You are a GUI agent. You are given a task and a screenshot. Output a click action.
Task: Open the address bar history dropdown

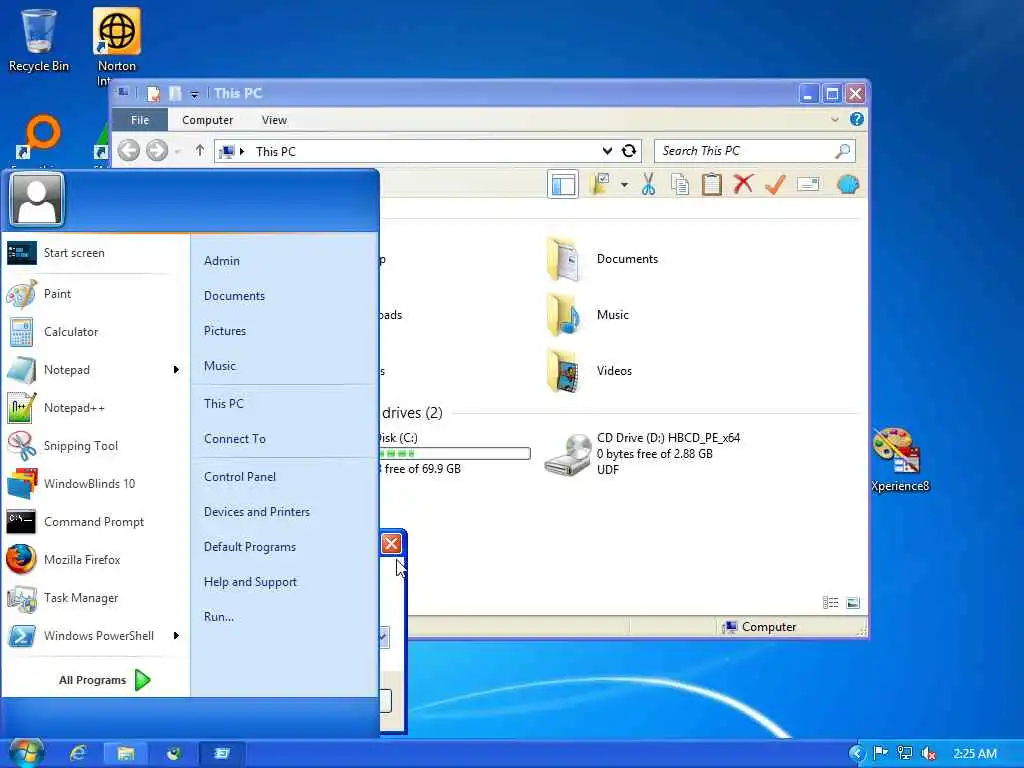[607, 151]
